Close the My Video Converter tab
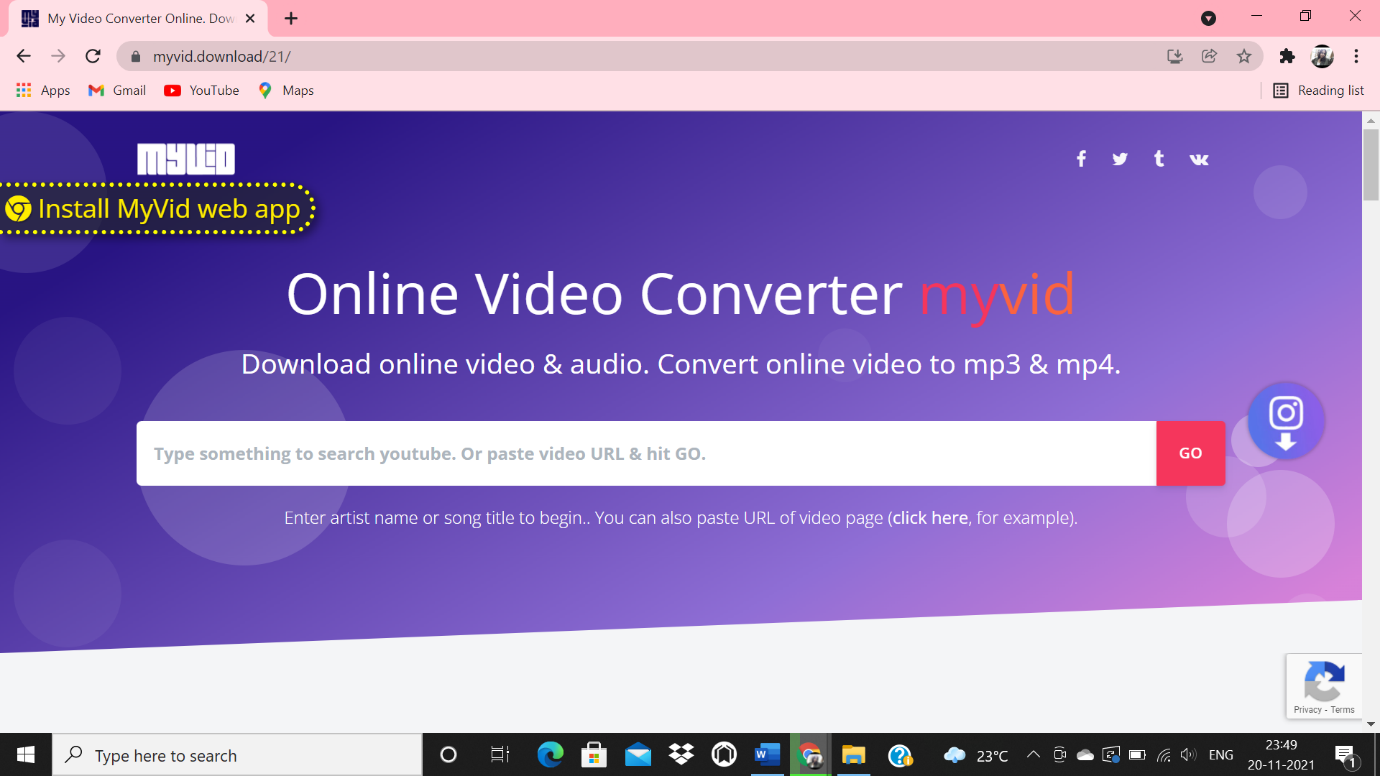Viewport: 1380px width, 776px height. (x=249, y=19)
